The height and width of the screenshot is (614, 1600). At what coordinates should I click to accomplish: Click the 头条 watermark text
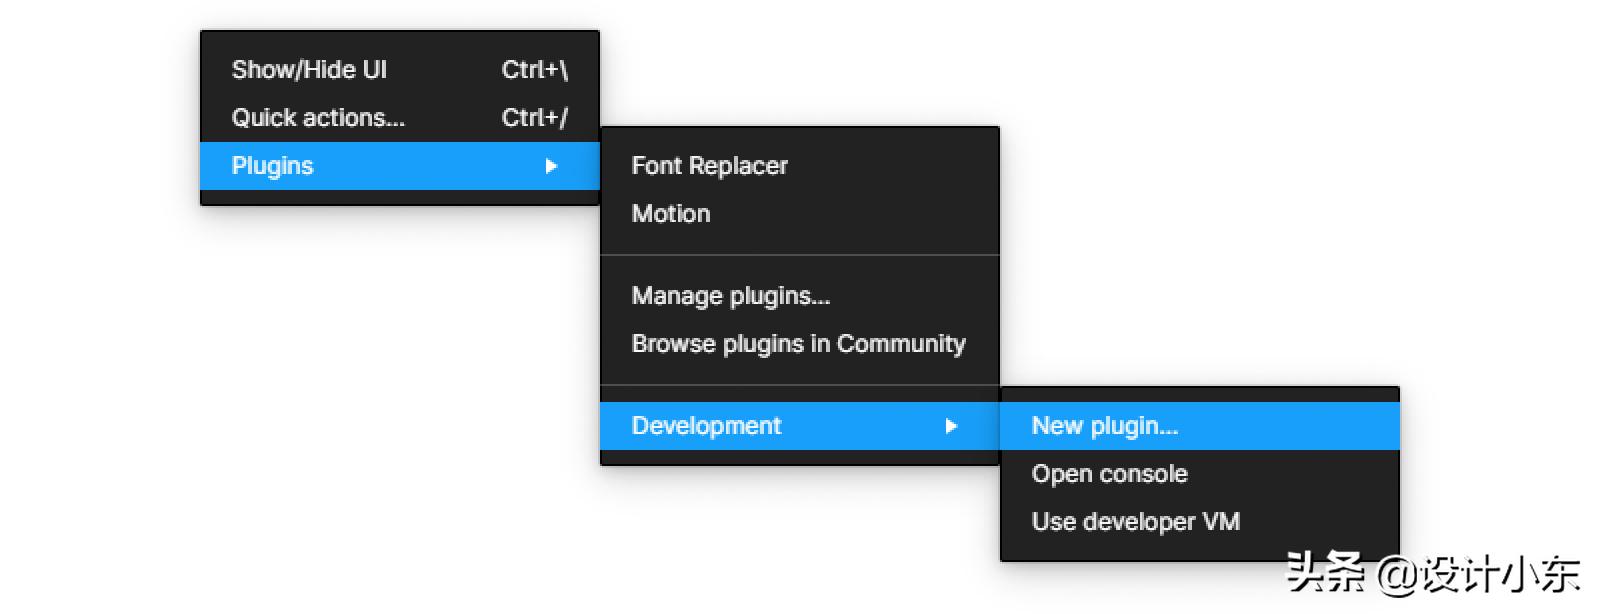point(1325,573)
